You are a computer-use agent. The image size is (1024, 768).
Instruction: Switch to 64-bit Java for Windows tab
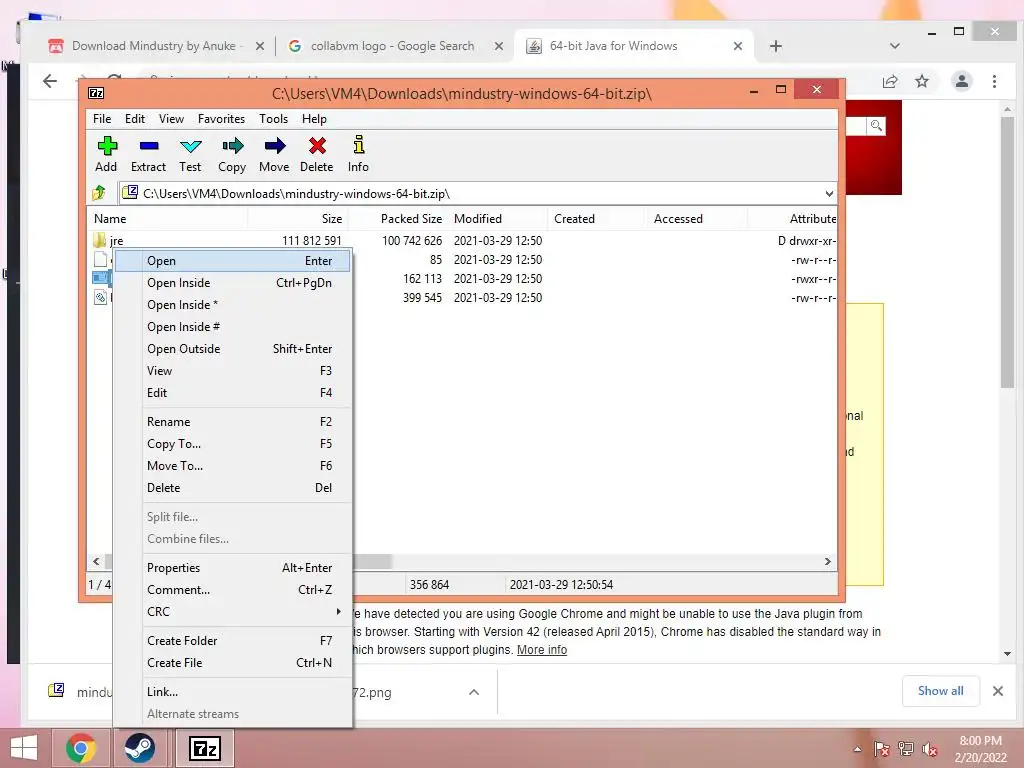tap(633, 46)
